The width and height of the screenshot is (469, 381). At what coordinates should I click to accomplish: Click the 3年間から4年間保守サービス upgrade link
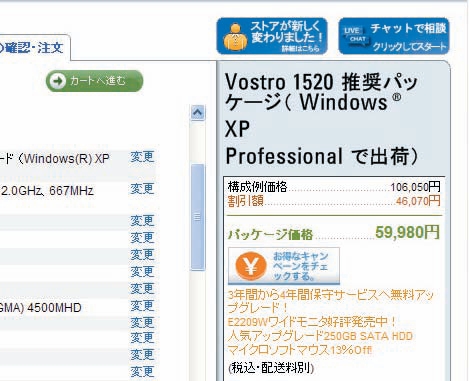click(x=331, y=301)
